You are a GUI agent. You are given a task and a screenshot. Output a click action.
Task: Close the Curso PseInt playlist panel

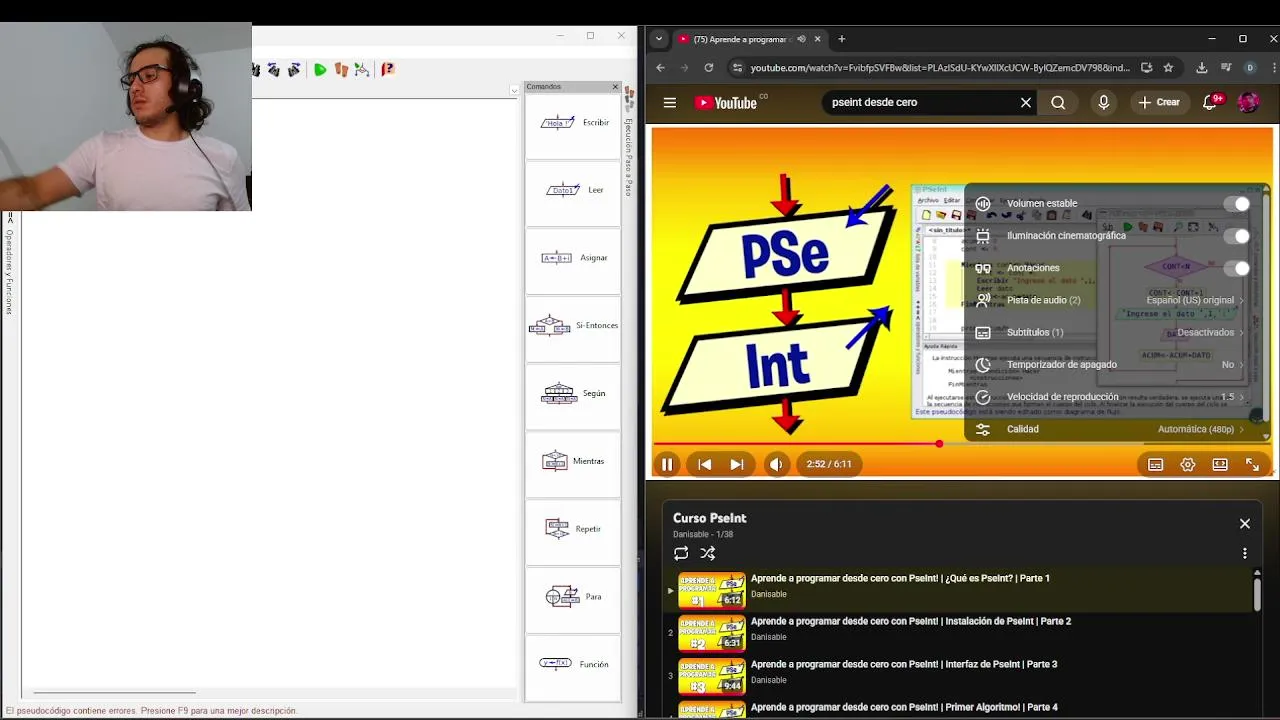point(1245,523)
